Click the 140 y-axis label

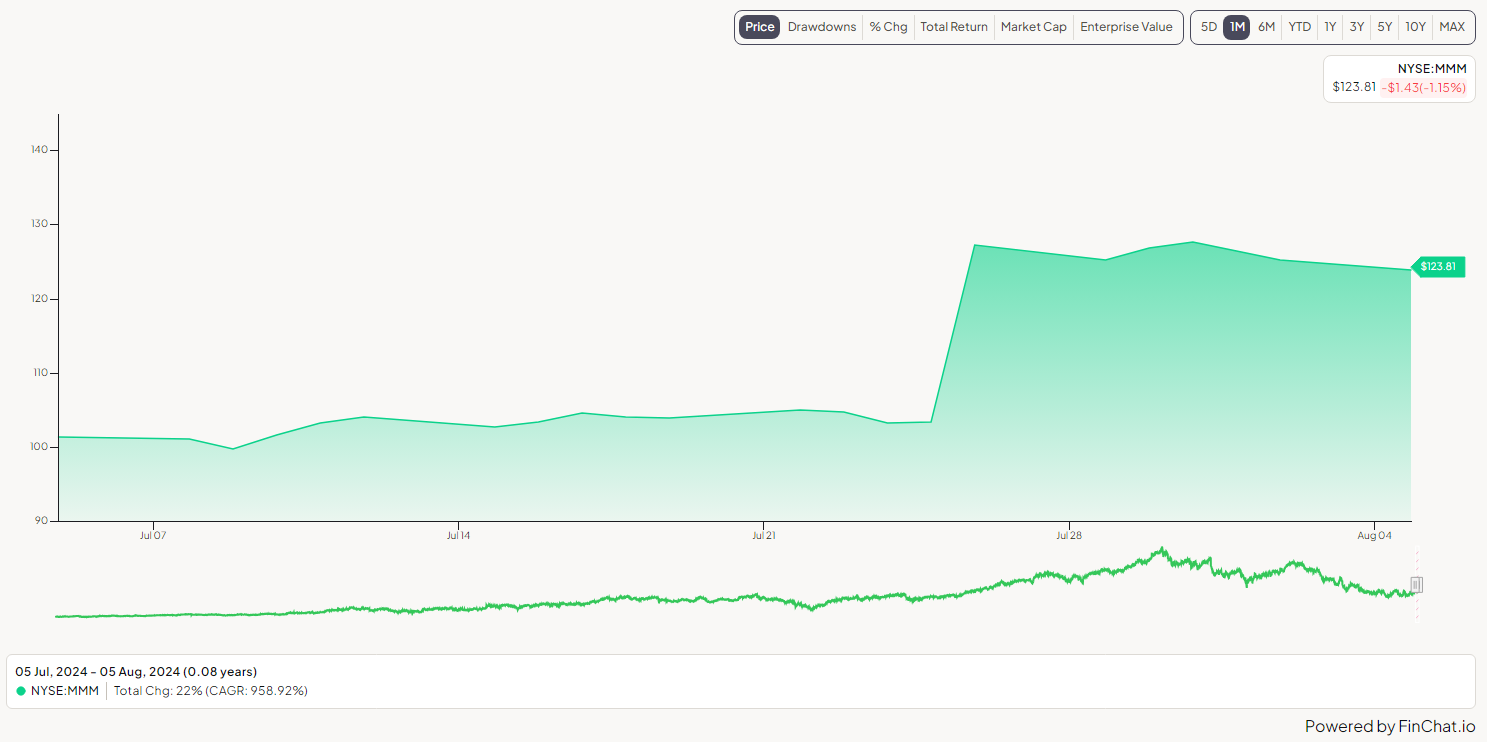click(40, 150)
